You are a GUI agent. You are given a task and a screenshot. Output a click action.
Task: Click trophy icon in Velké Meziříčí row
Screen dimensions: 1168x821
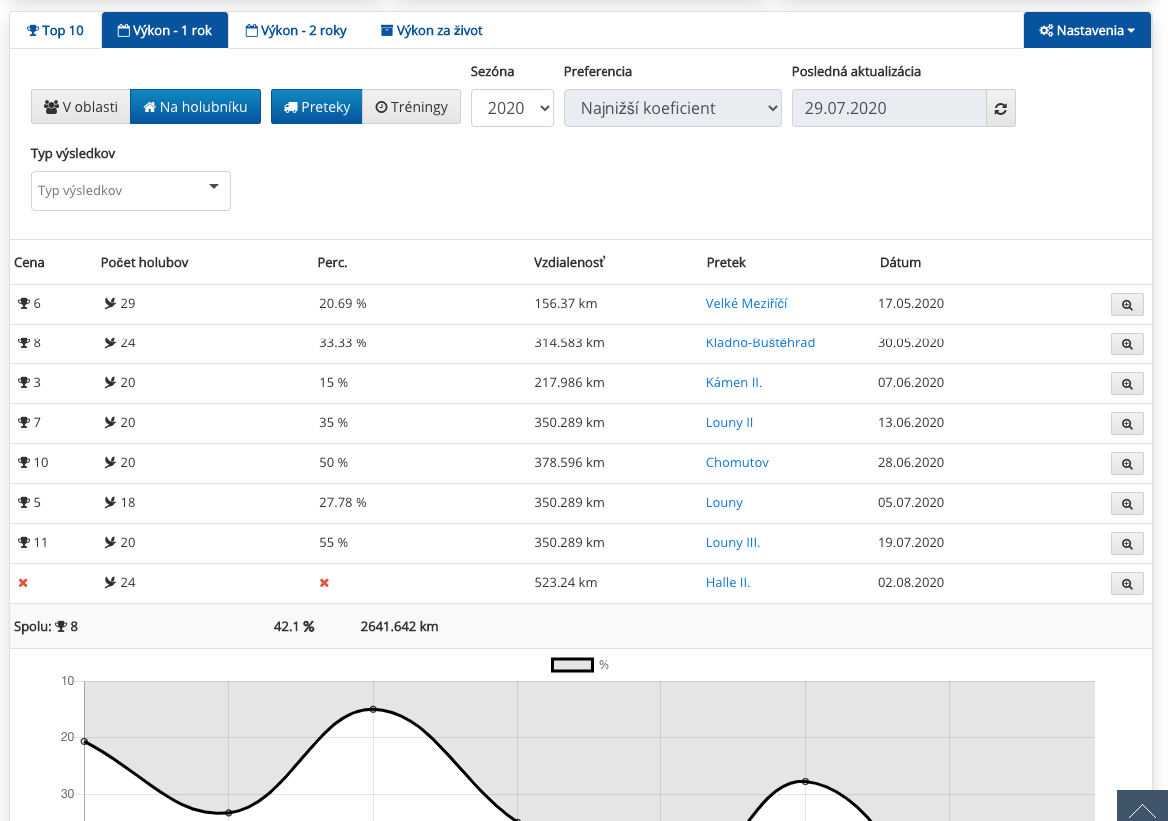coord(24,303)
